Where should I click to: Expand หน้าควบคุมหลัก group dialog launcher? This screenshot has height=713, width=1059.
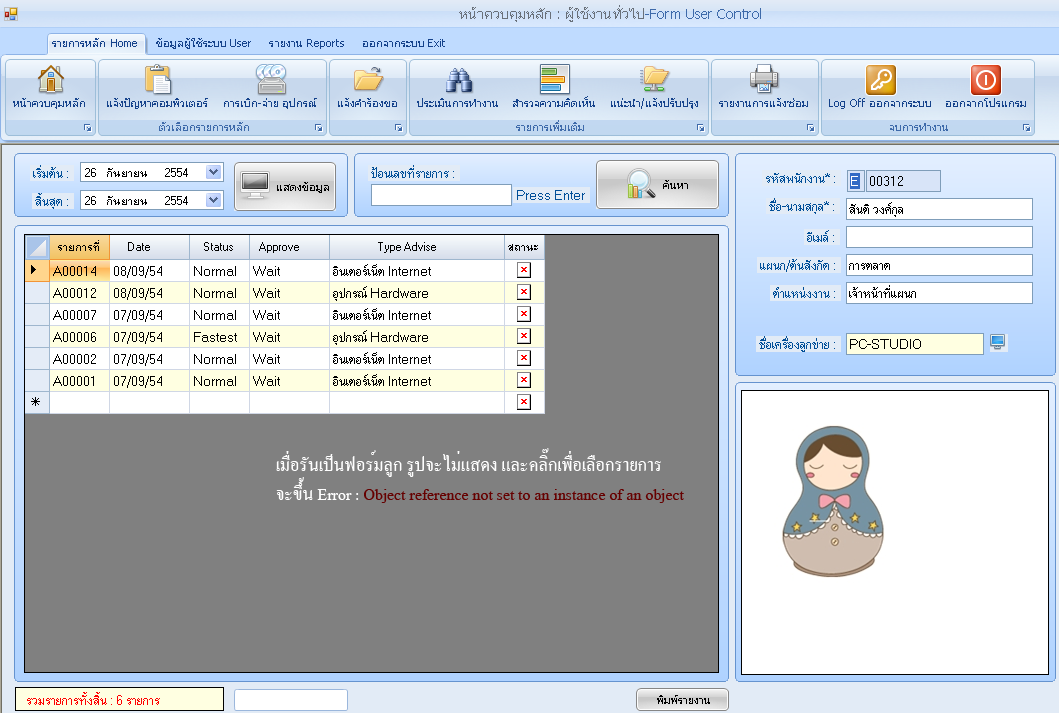point(87,128)
